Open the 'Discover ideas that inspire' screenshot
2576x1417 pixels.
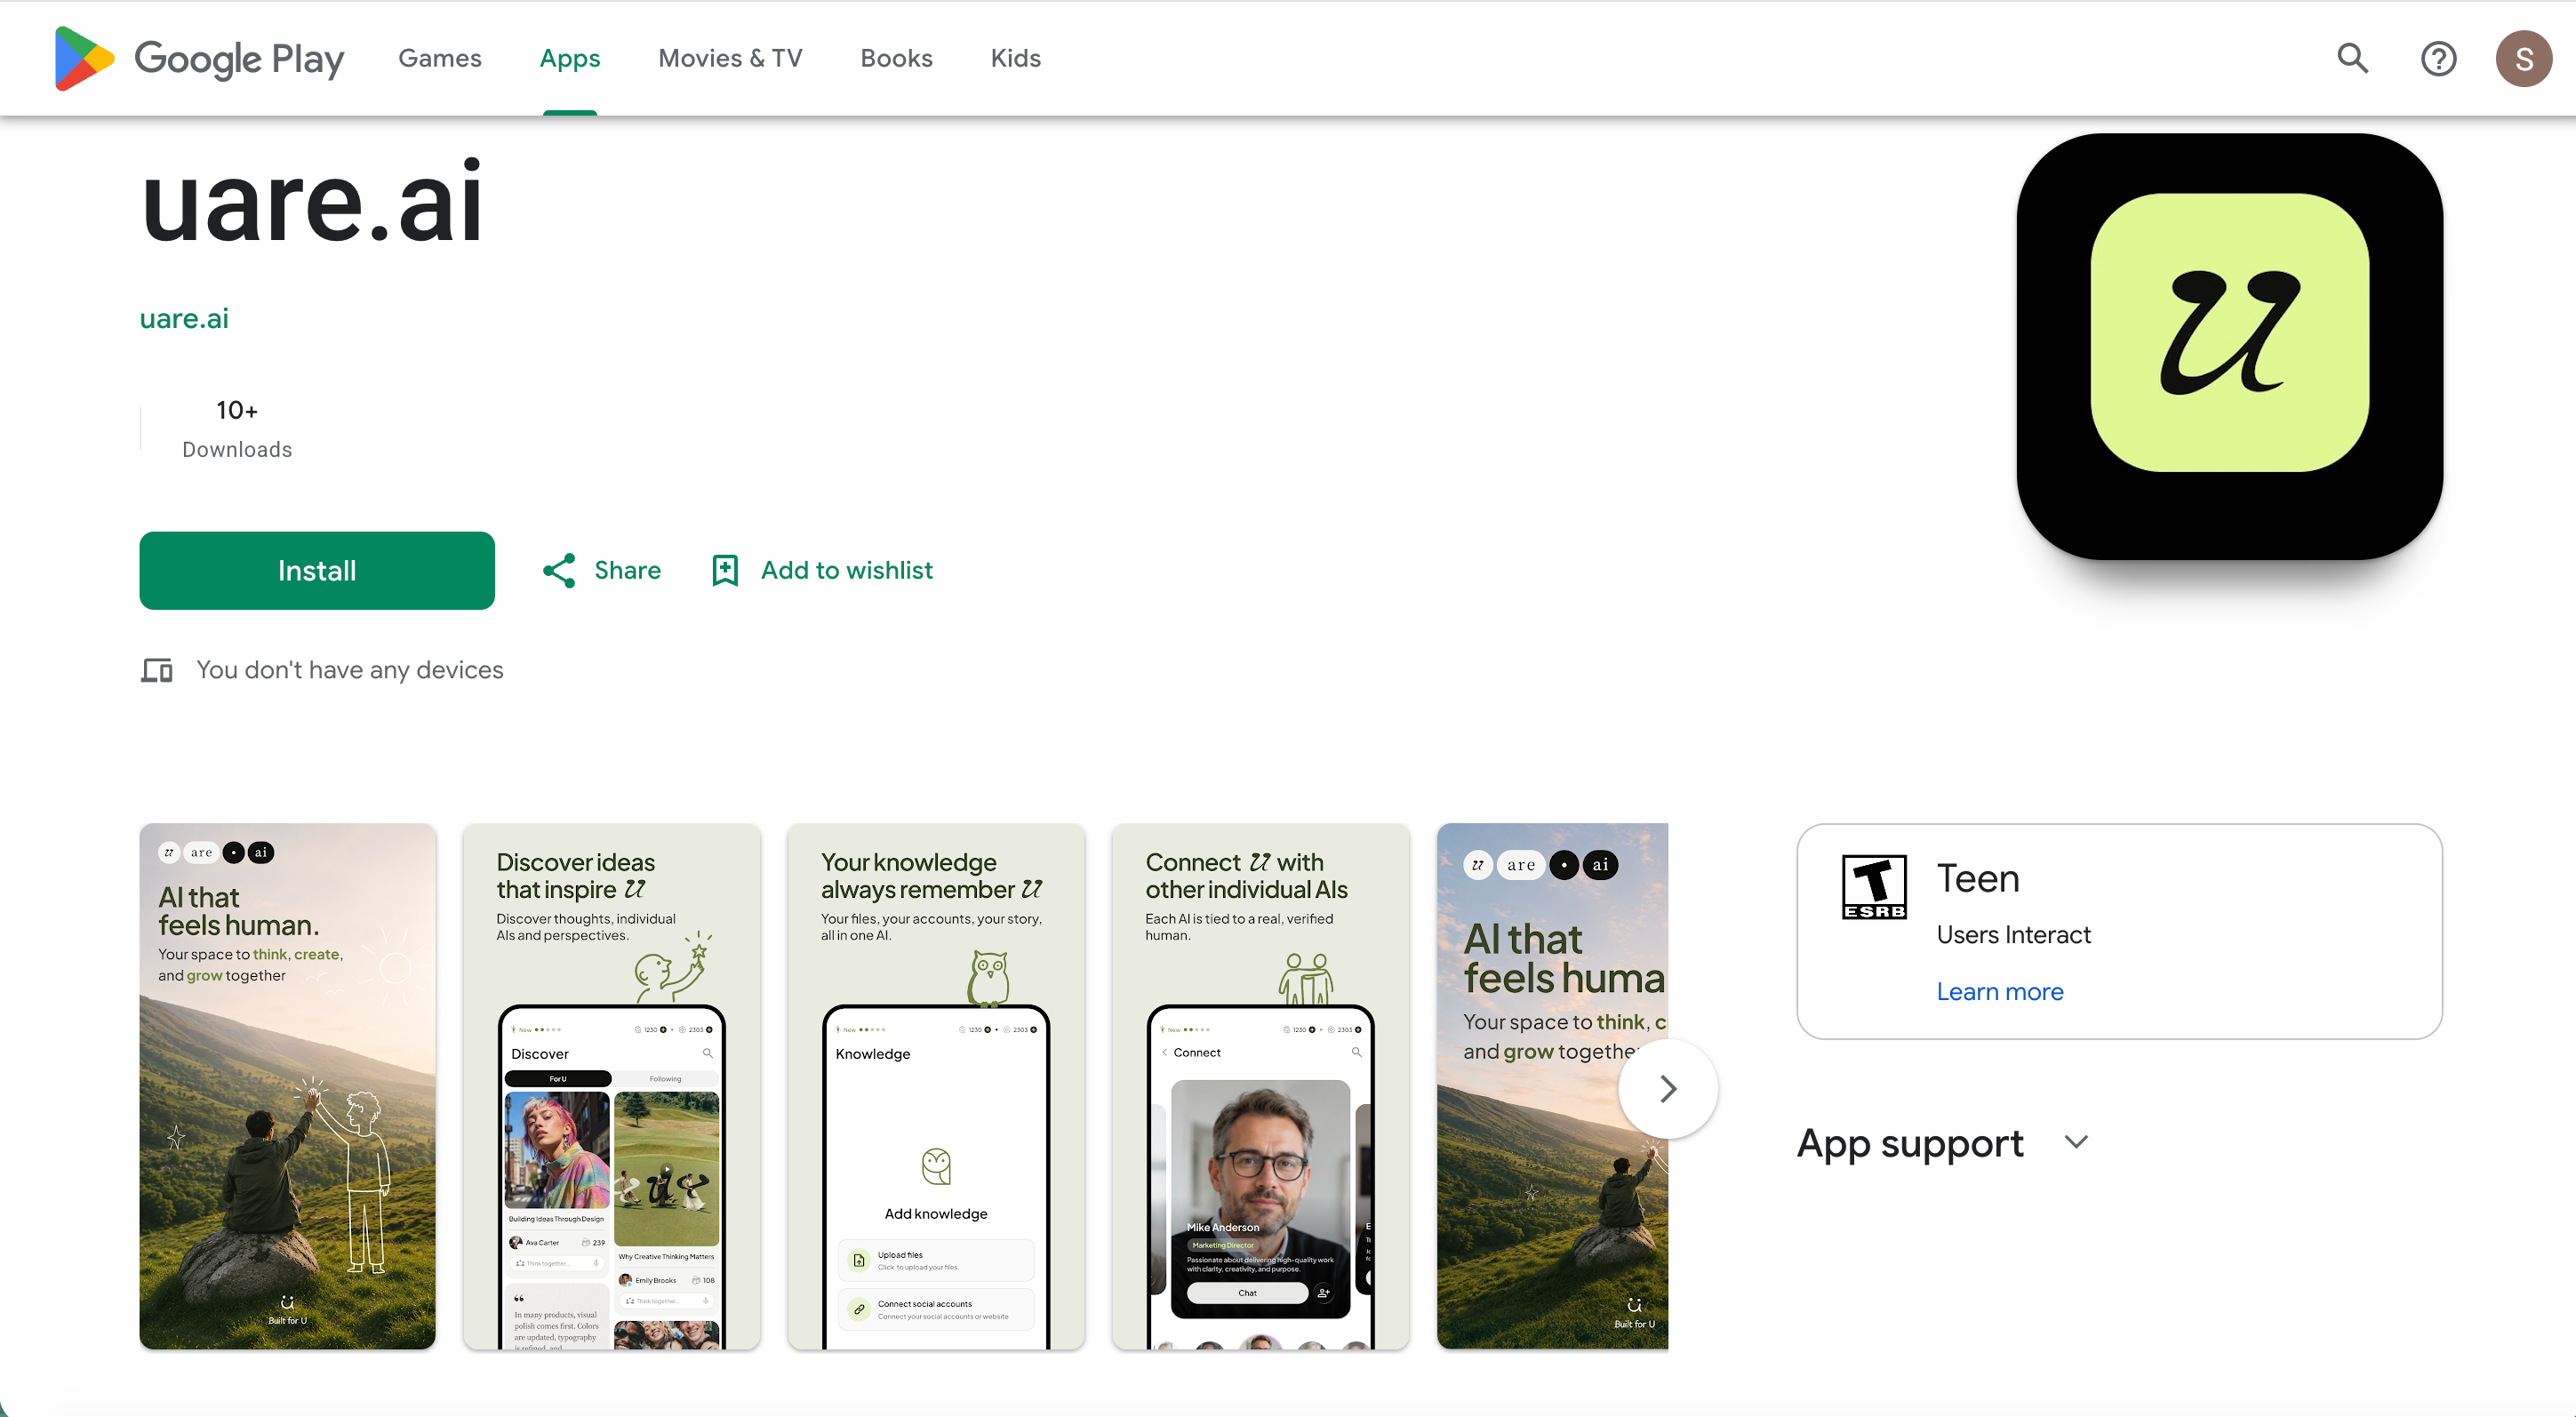(x=611, y=1086)
